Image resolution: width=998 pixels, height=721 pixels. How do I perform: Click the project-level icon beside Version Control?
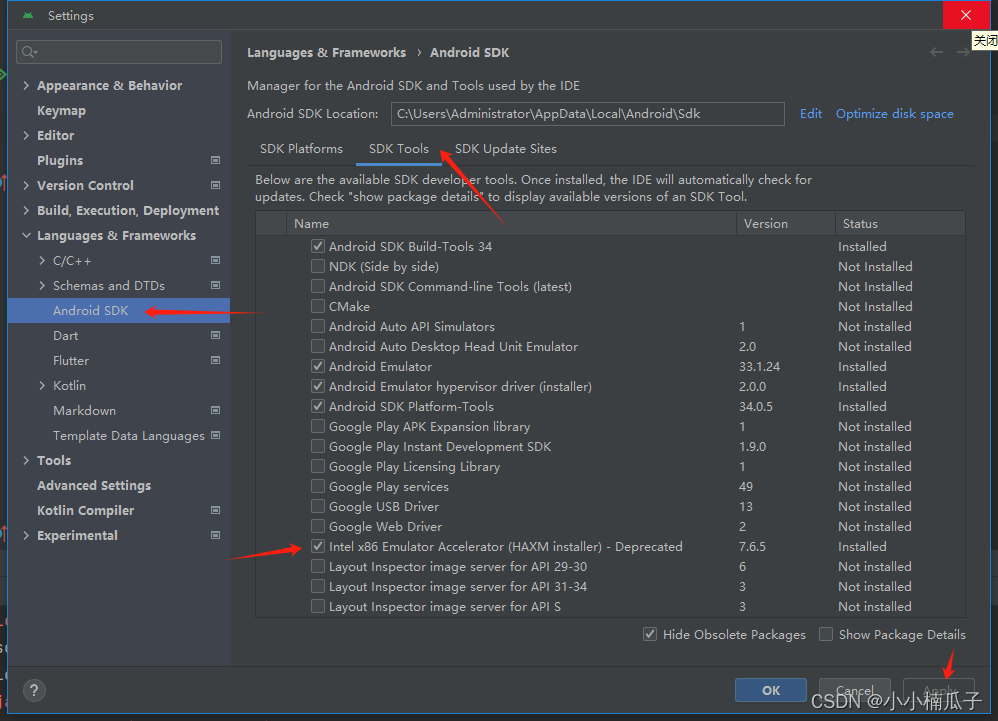point(215,185)
